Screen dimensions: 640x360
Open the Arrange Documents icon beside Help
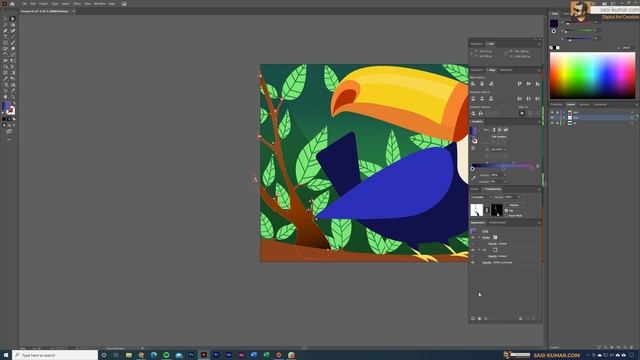(124, 4)
